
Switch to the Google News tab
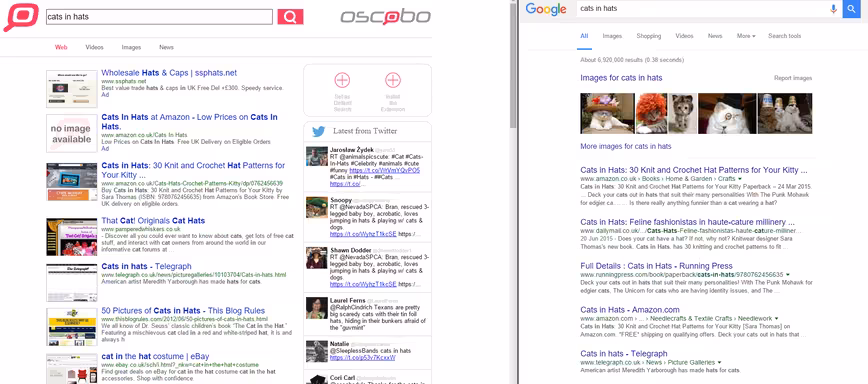click(715, 36)
